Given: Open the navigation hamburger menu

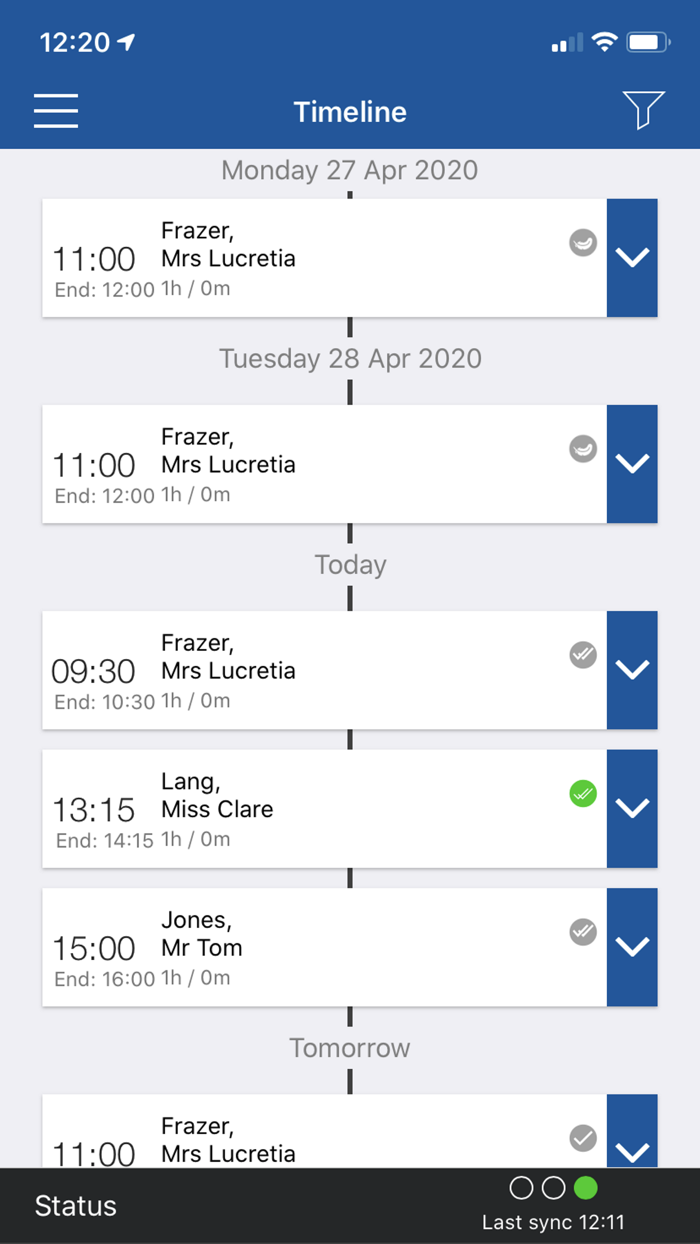Looking at the screenshot, I should (x=55, y=111).
